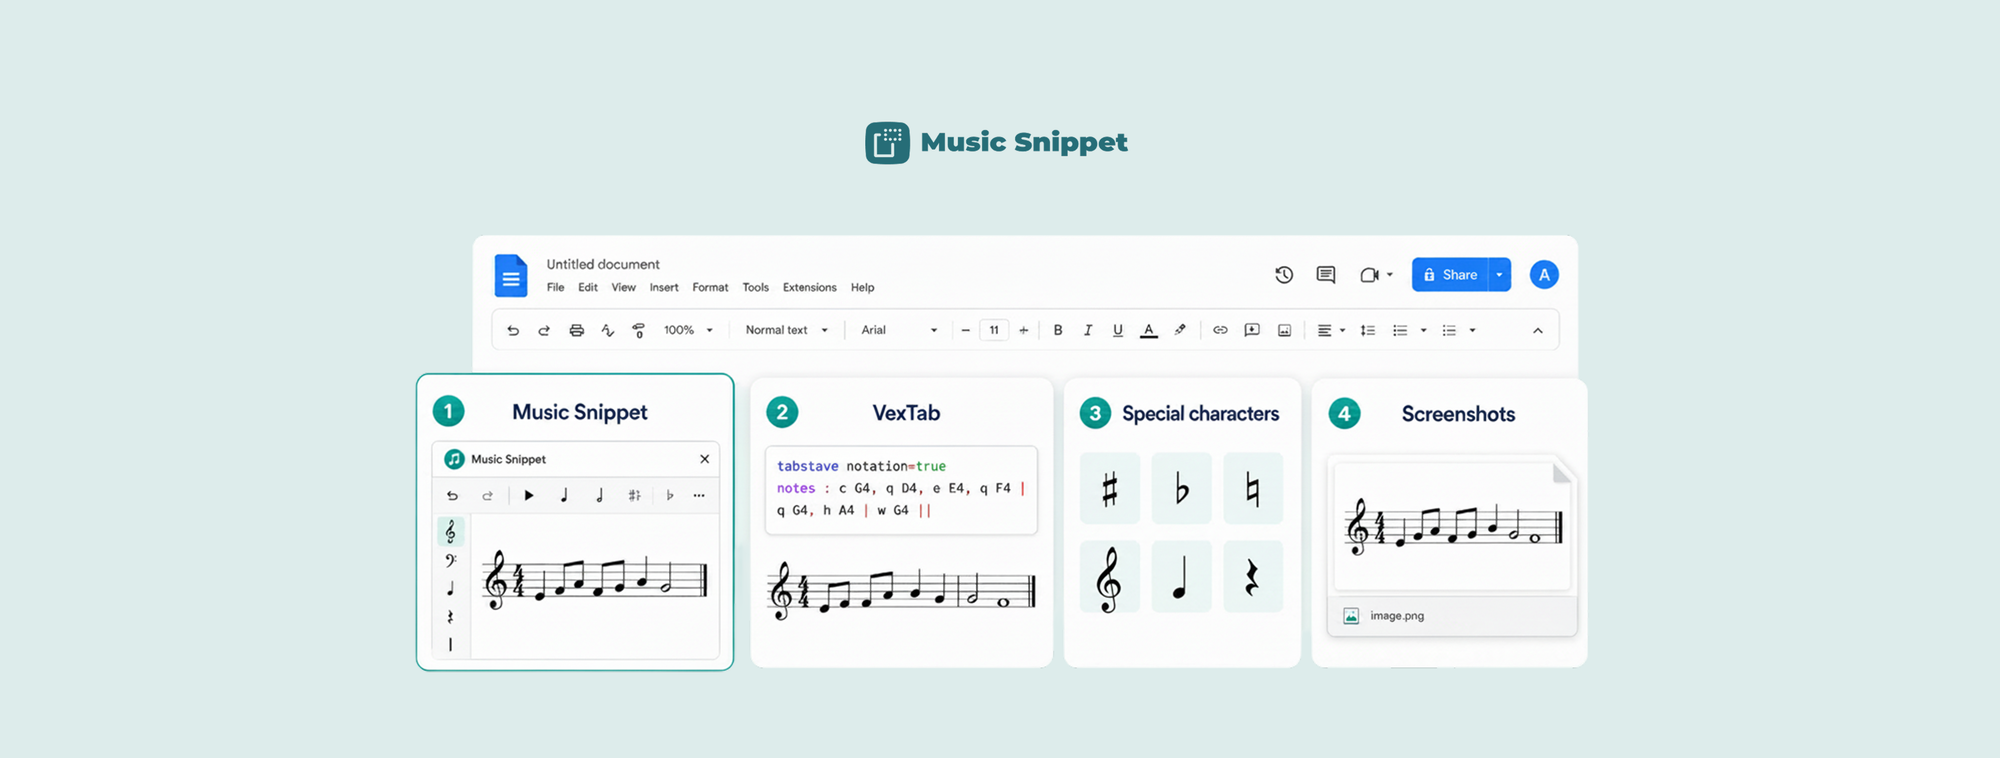This screenshot has width=2000, height=758.
Task: Open line spacing options
Action: (x=1368, y=330)
